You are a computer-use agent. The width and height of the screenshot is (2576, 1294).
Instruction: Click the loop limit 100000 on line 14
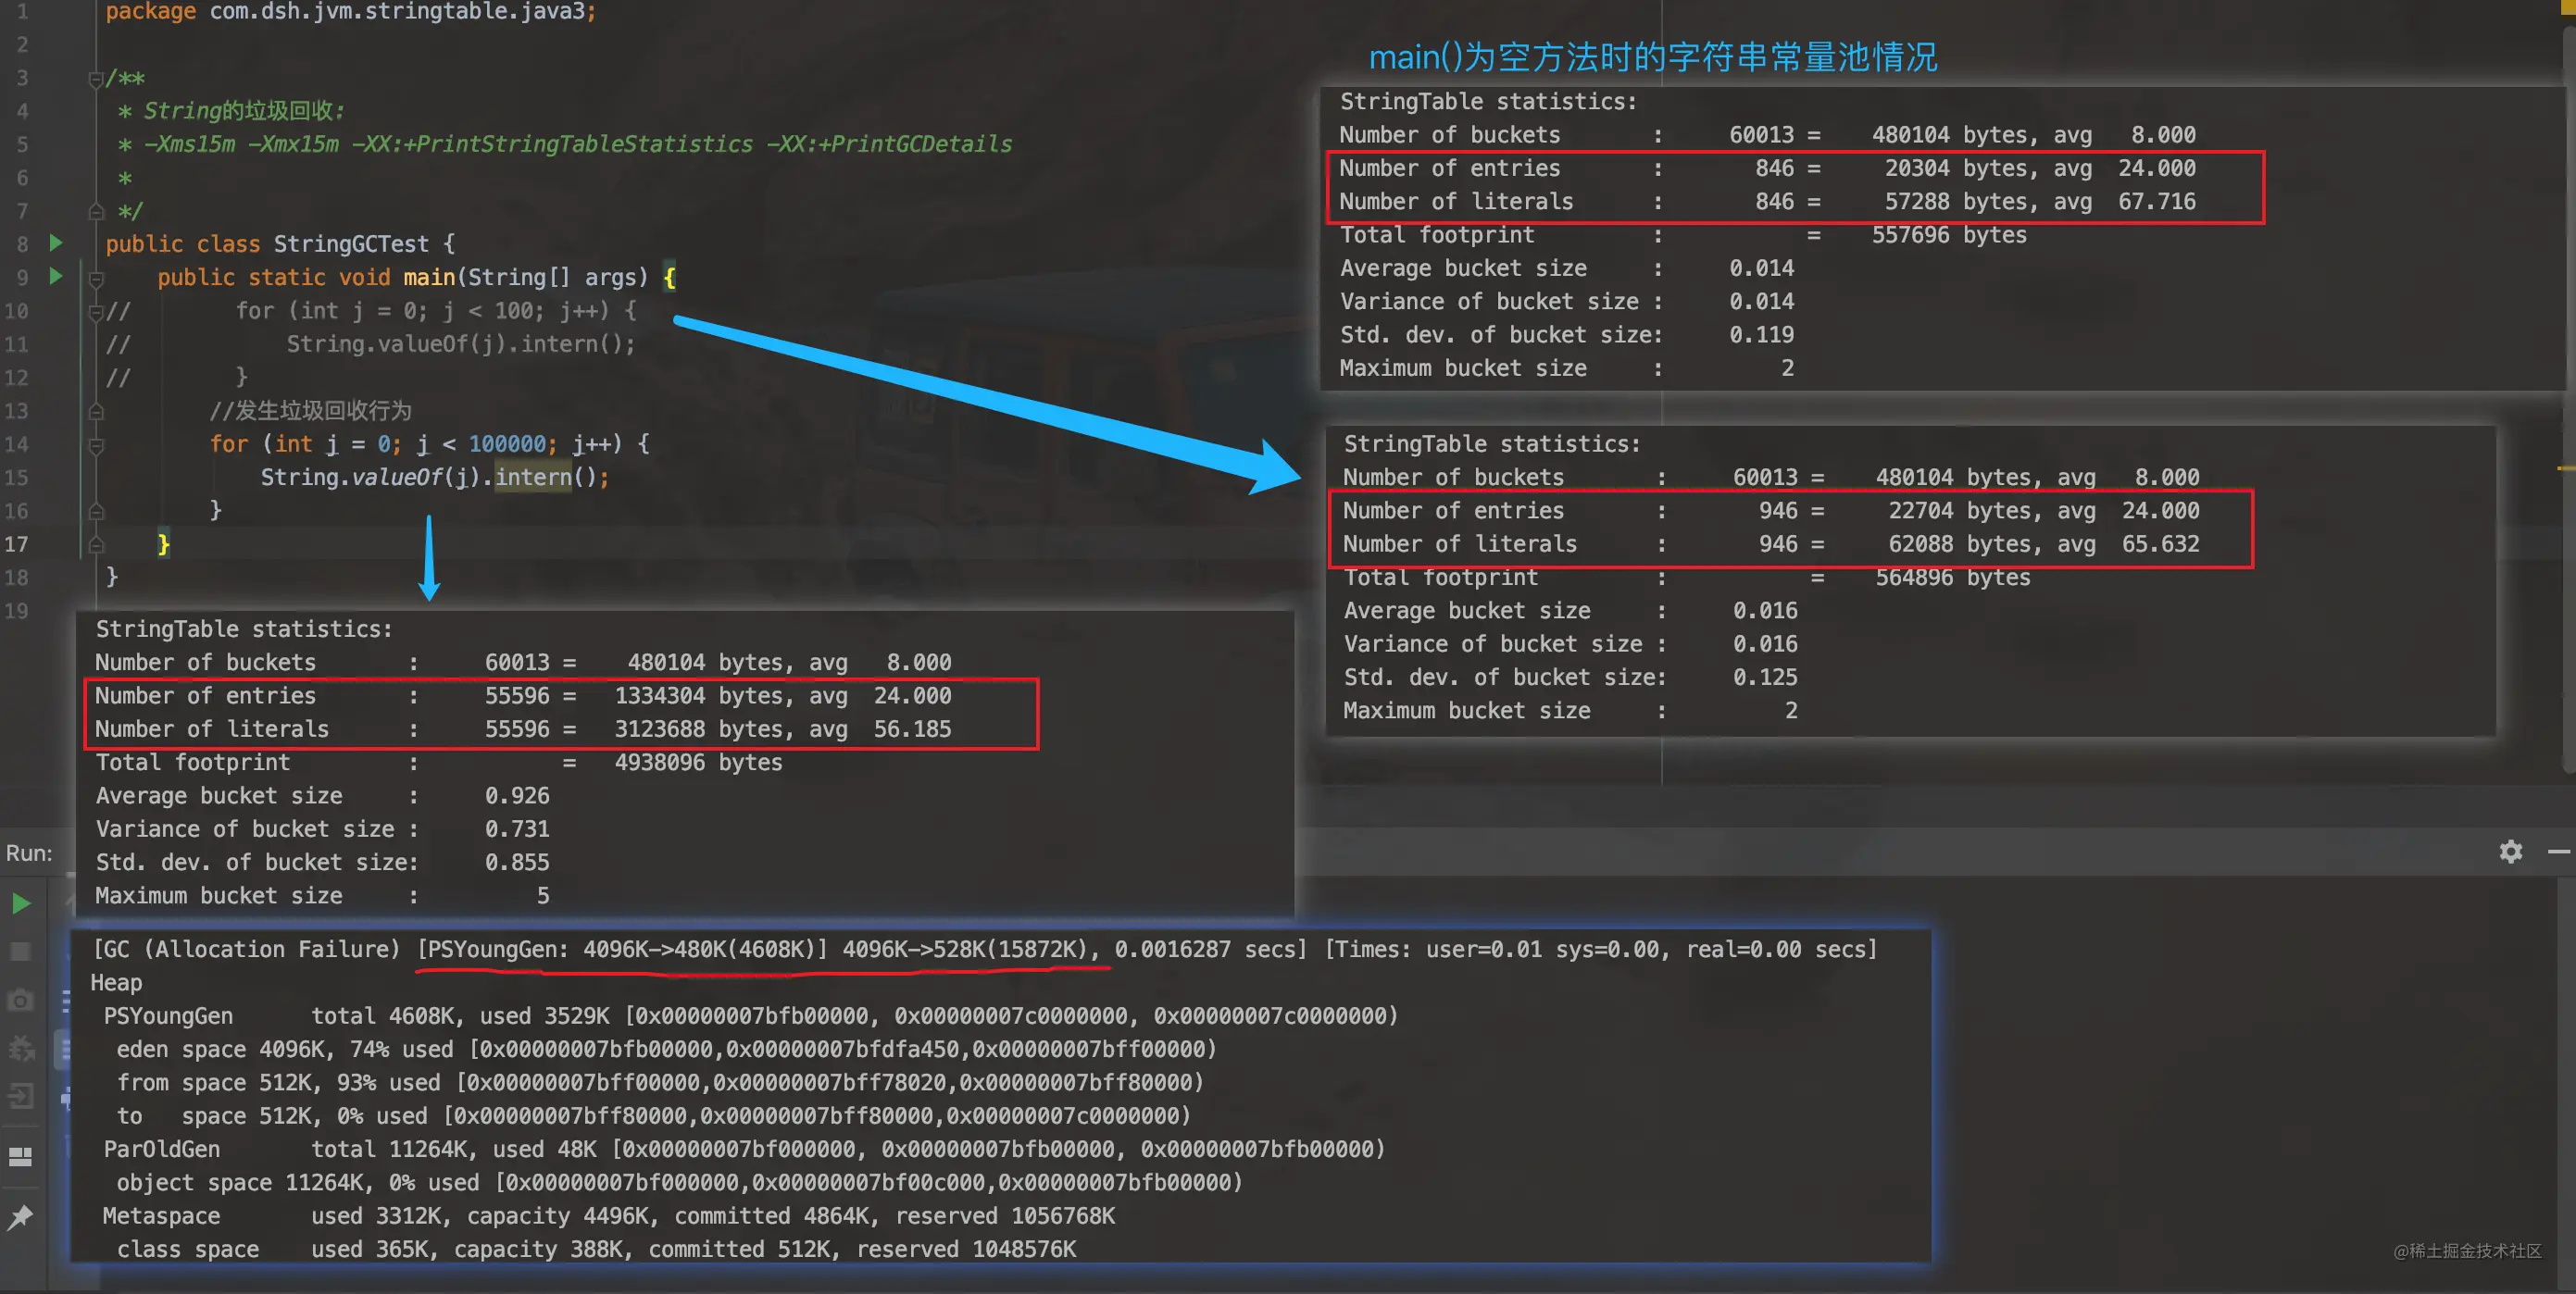pyautogui.click(x=507, y=444)
